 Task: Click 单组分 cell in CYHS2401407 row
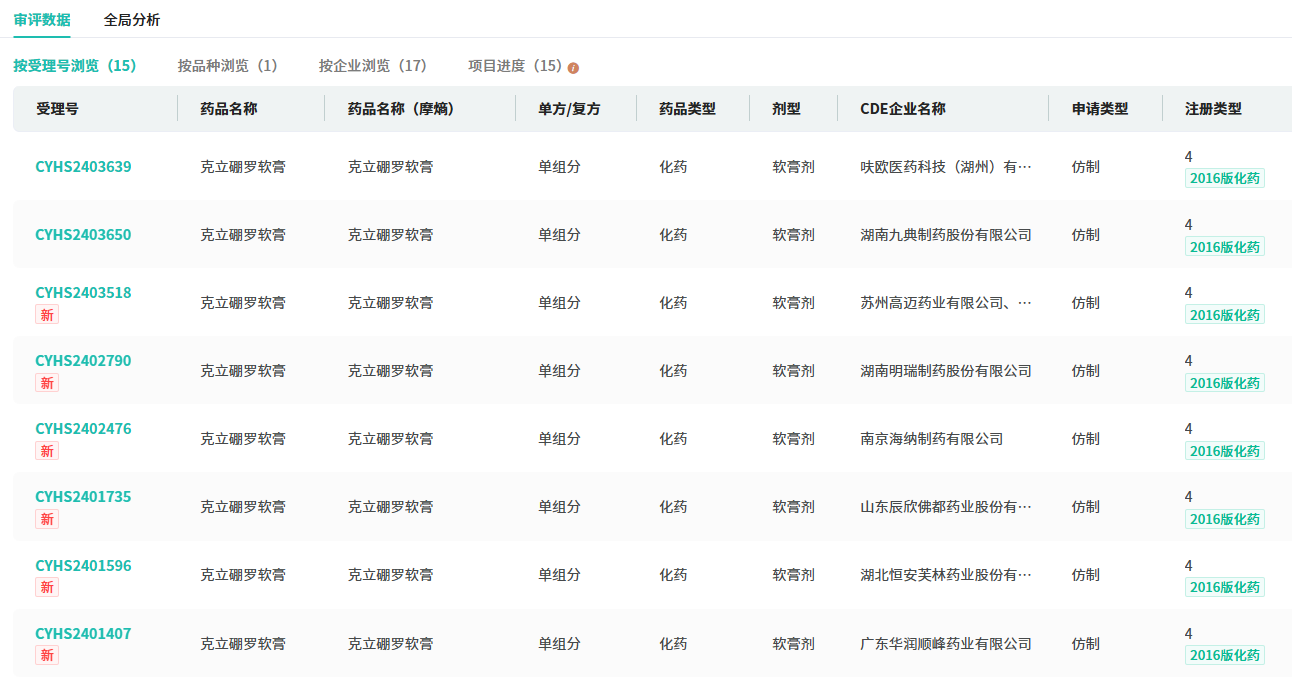click(x=559, y=644)
